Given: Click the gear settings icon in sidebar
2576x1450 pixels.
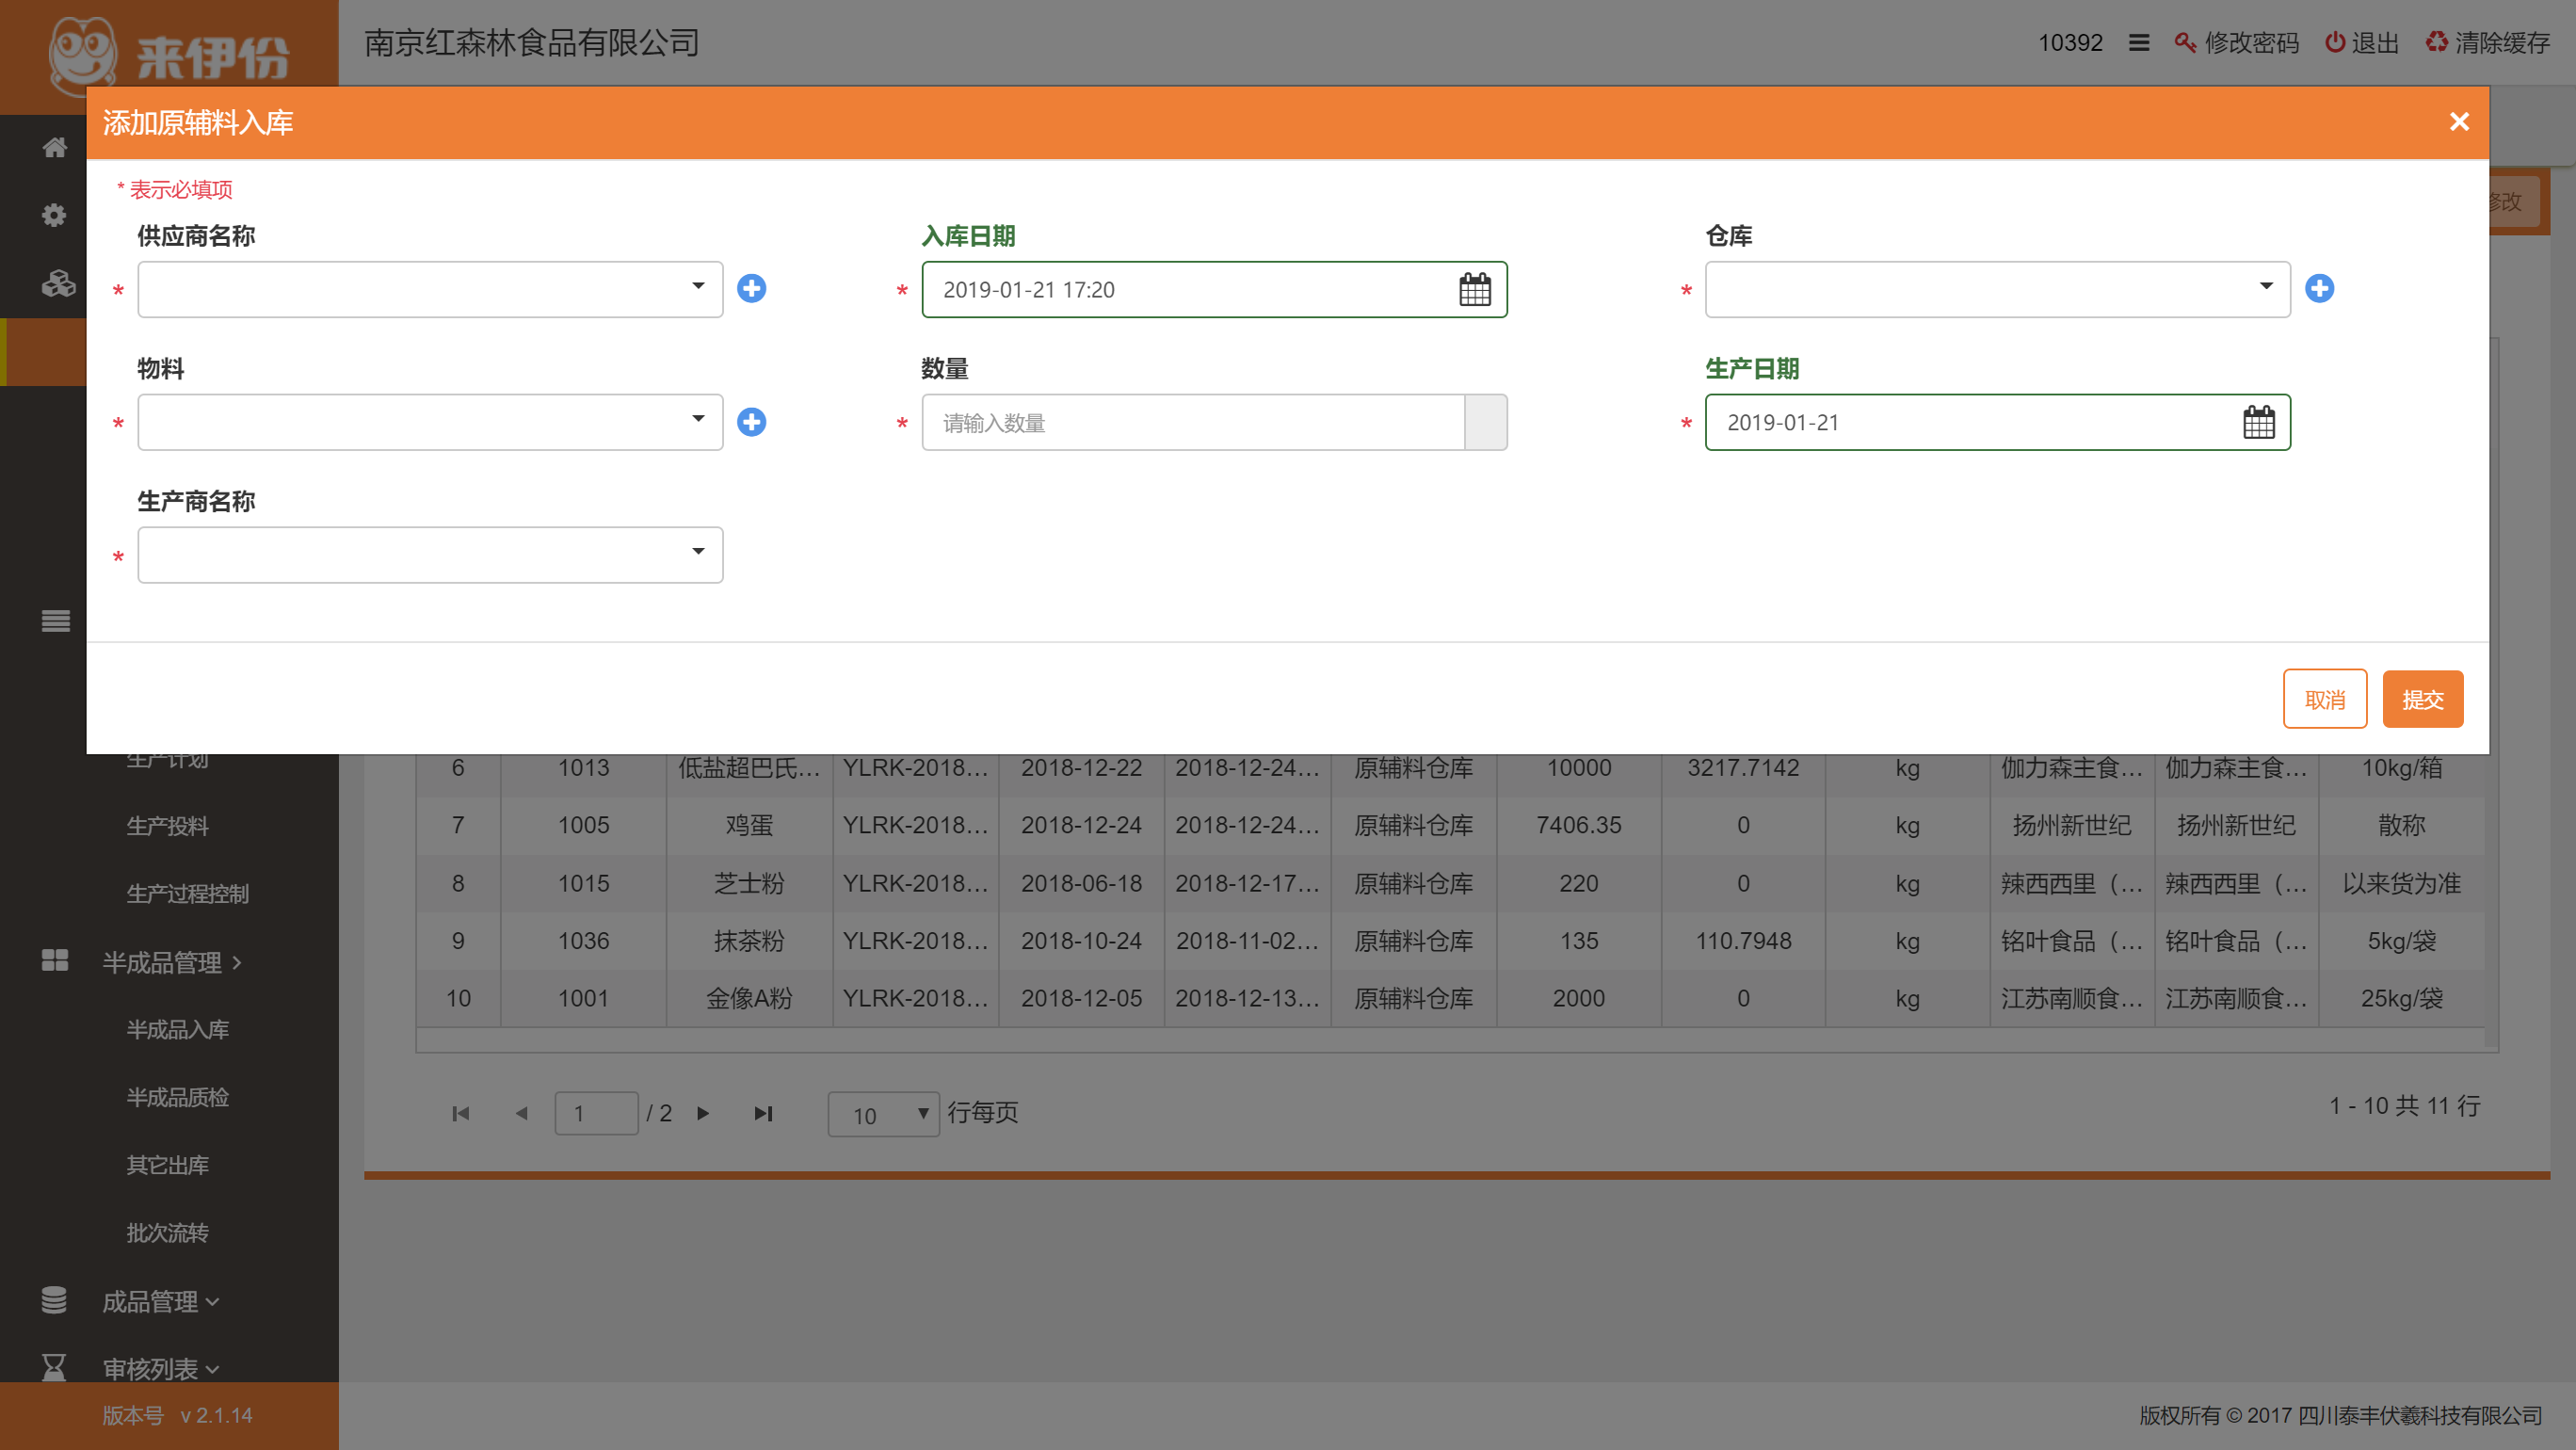Looking at the screenshot, I should [x=54, y=215].
